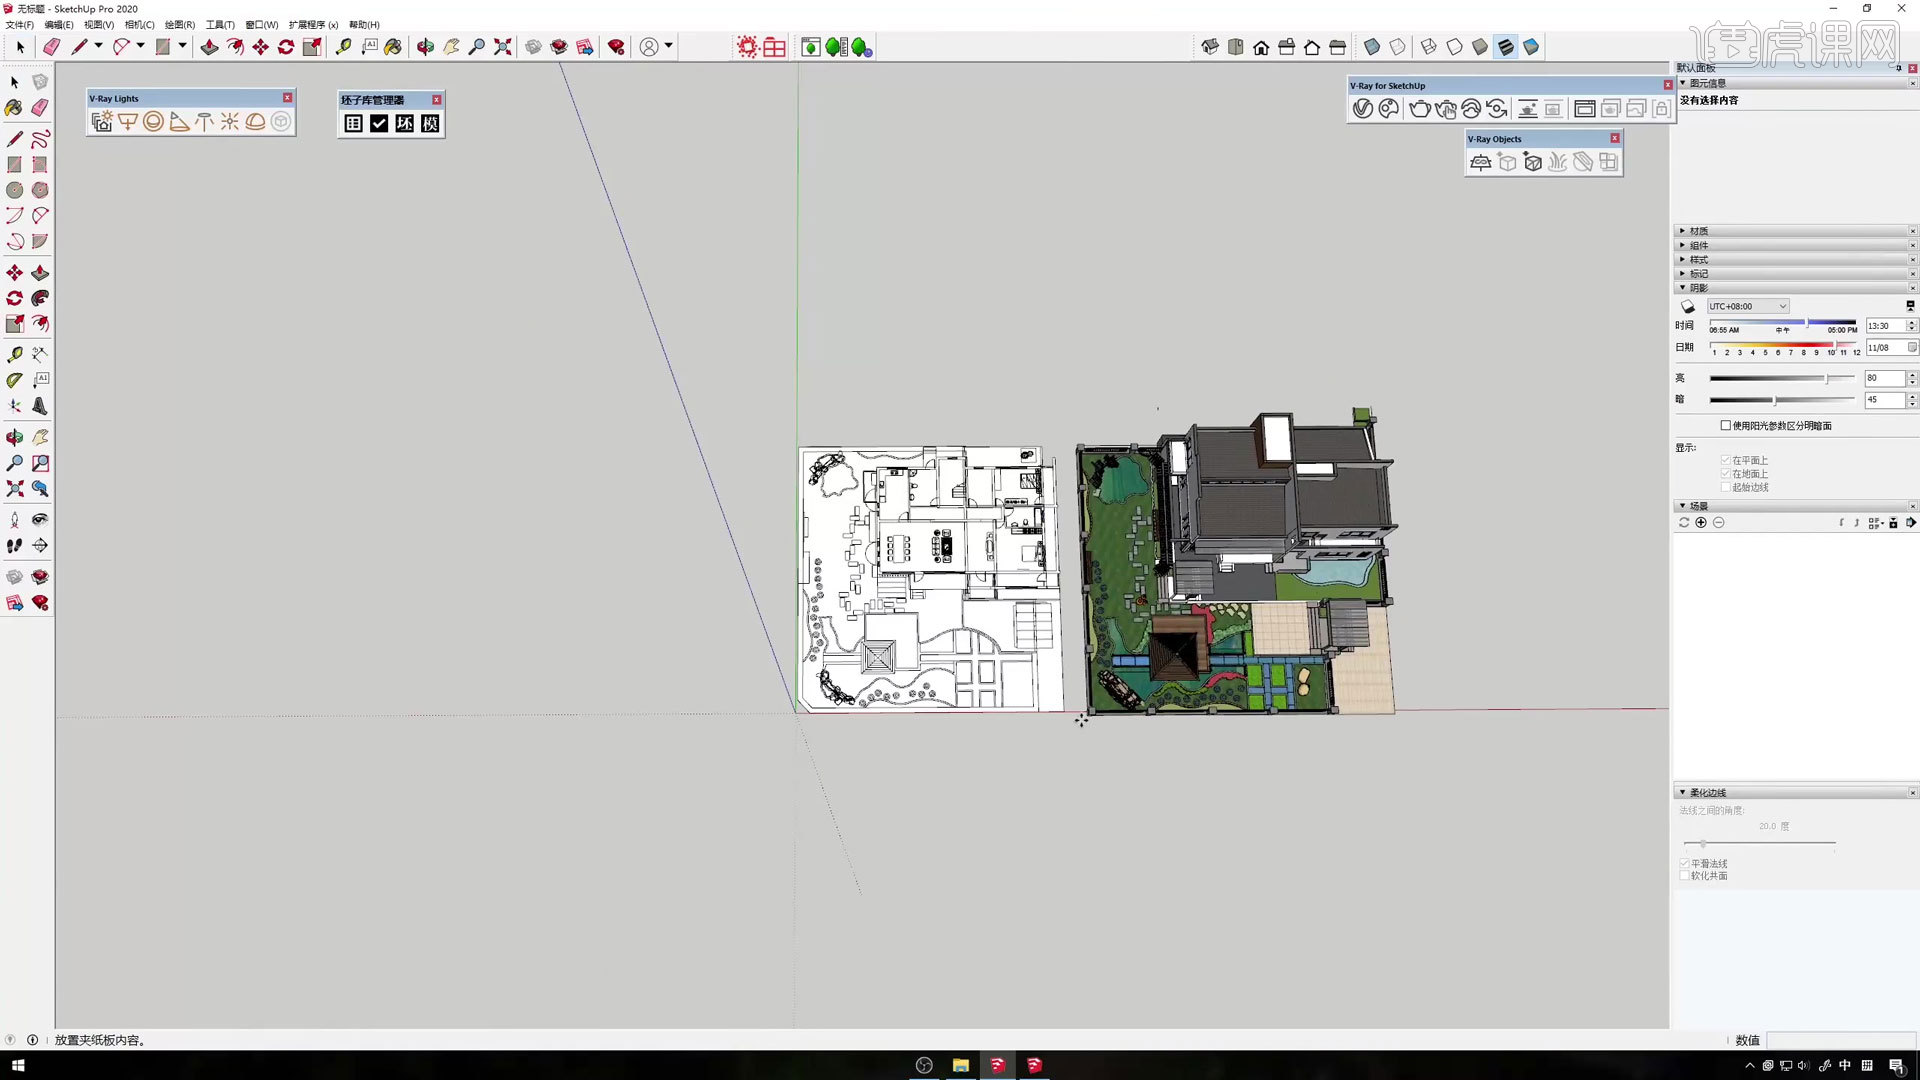
Task: Open the UTC+08:00 timezone dropdown
Action: tap(1747, 307)
